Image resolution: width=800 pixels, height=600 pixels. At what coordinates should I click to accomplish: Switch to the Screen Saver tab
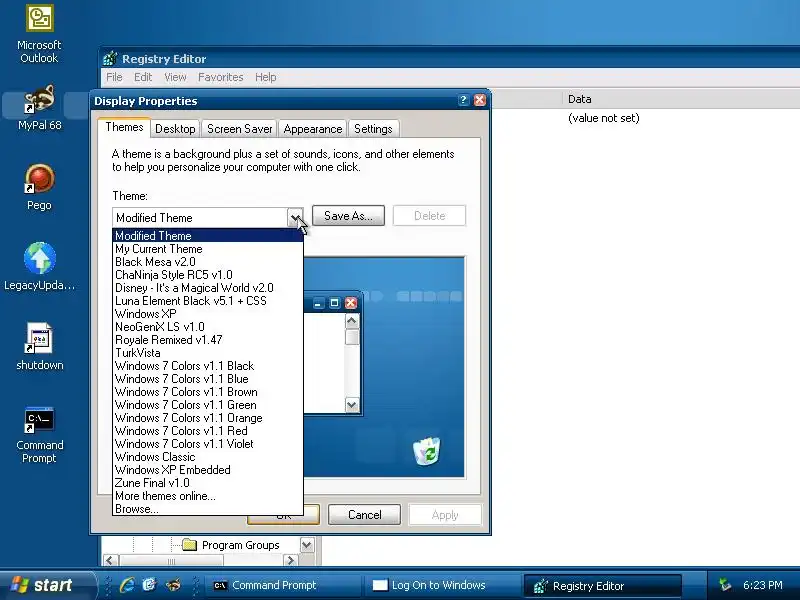tap(239, 129)
